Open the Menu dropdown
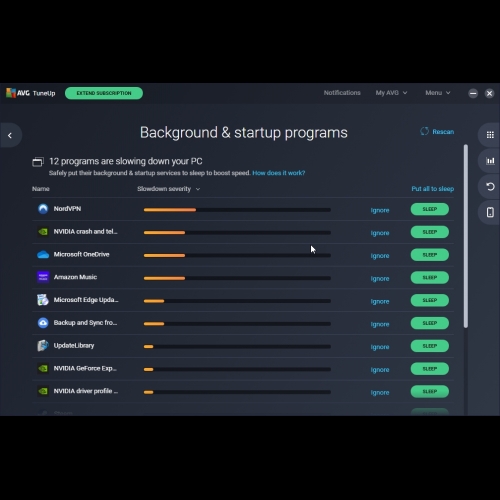500x500 pixels. click(x=438, y=93)
